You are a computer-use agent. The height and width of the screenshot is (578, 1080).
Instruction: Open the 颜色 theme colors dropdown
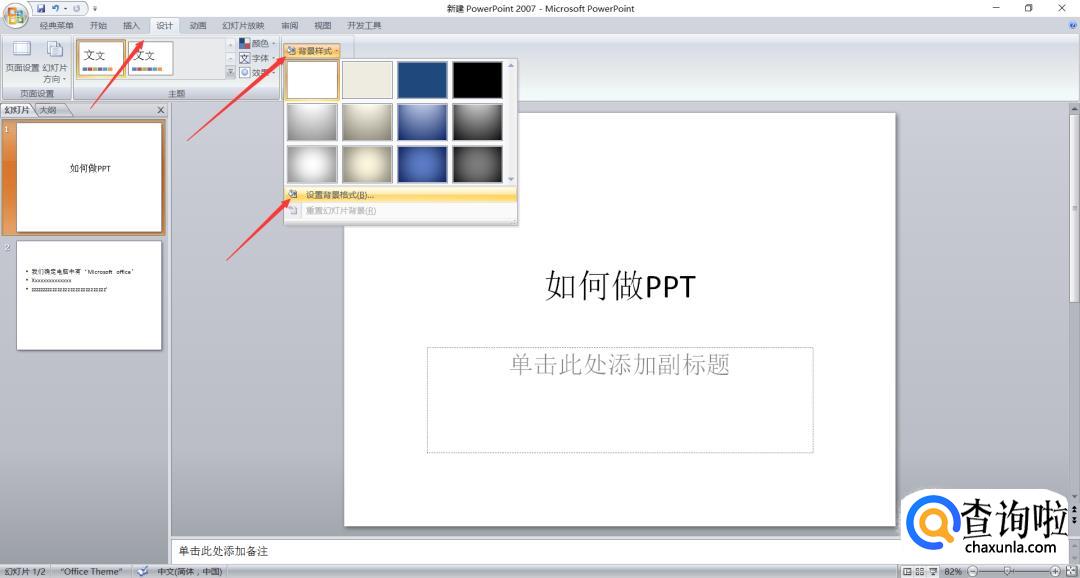click(x=258, y=43)
